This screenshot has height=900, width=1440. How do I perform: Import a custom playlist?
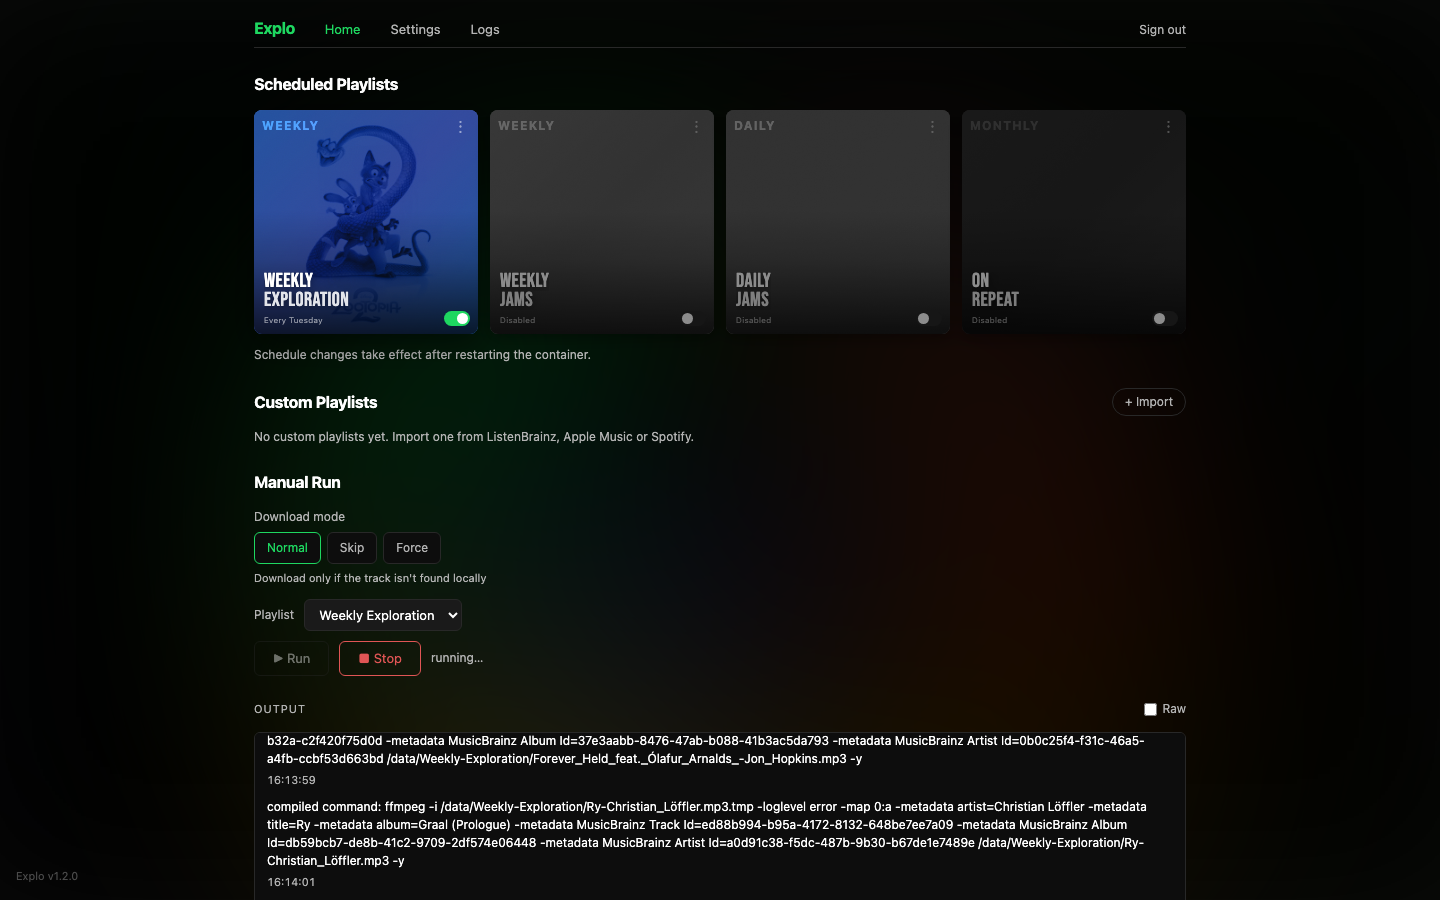coord(1149,402)
